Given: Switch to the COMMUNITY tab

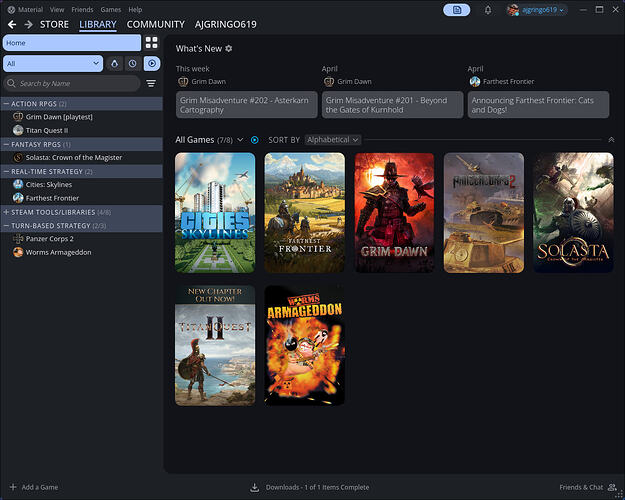Looking at the screenshot, I should click(155, 24).
